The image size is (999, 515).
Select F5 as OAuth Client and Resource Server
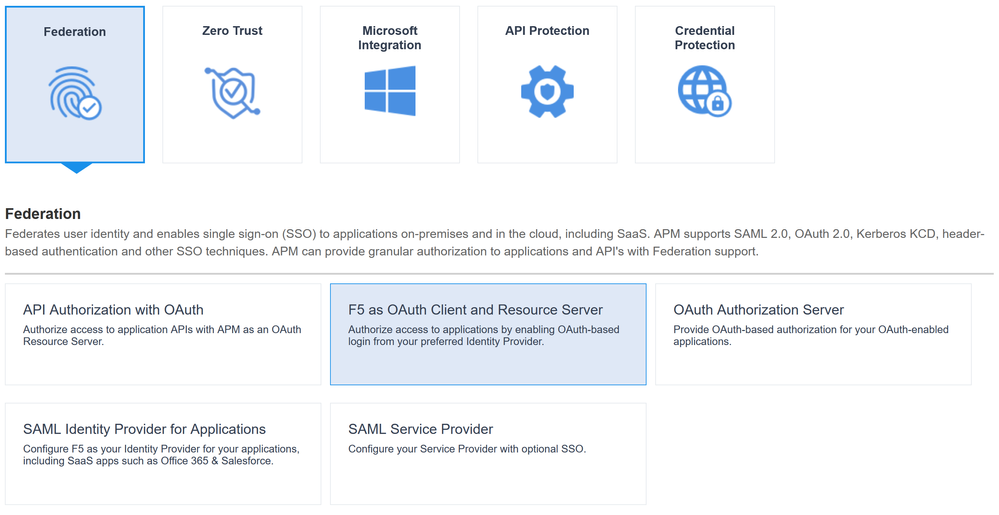tap(475, 310)
